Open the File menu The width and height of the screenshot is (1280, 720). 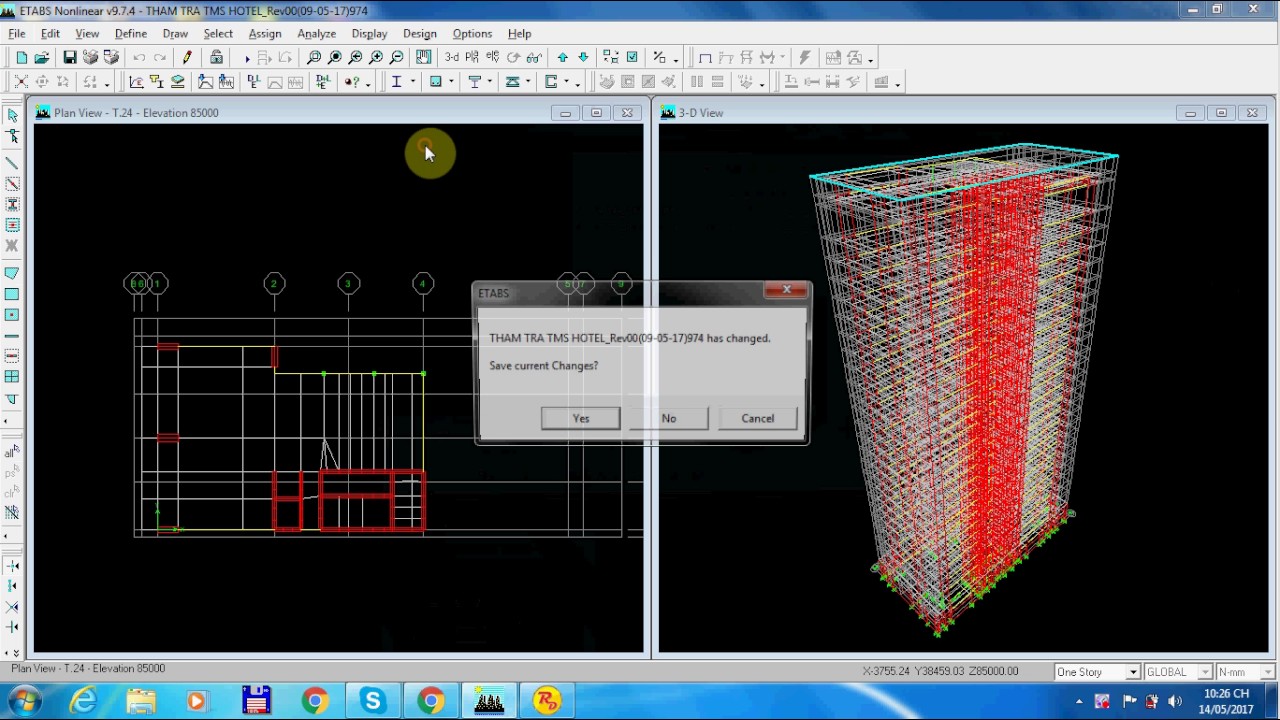17,33
